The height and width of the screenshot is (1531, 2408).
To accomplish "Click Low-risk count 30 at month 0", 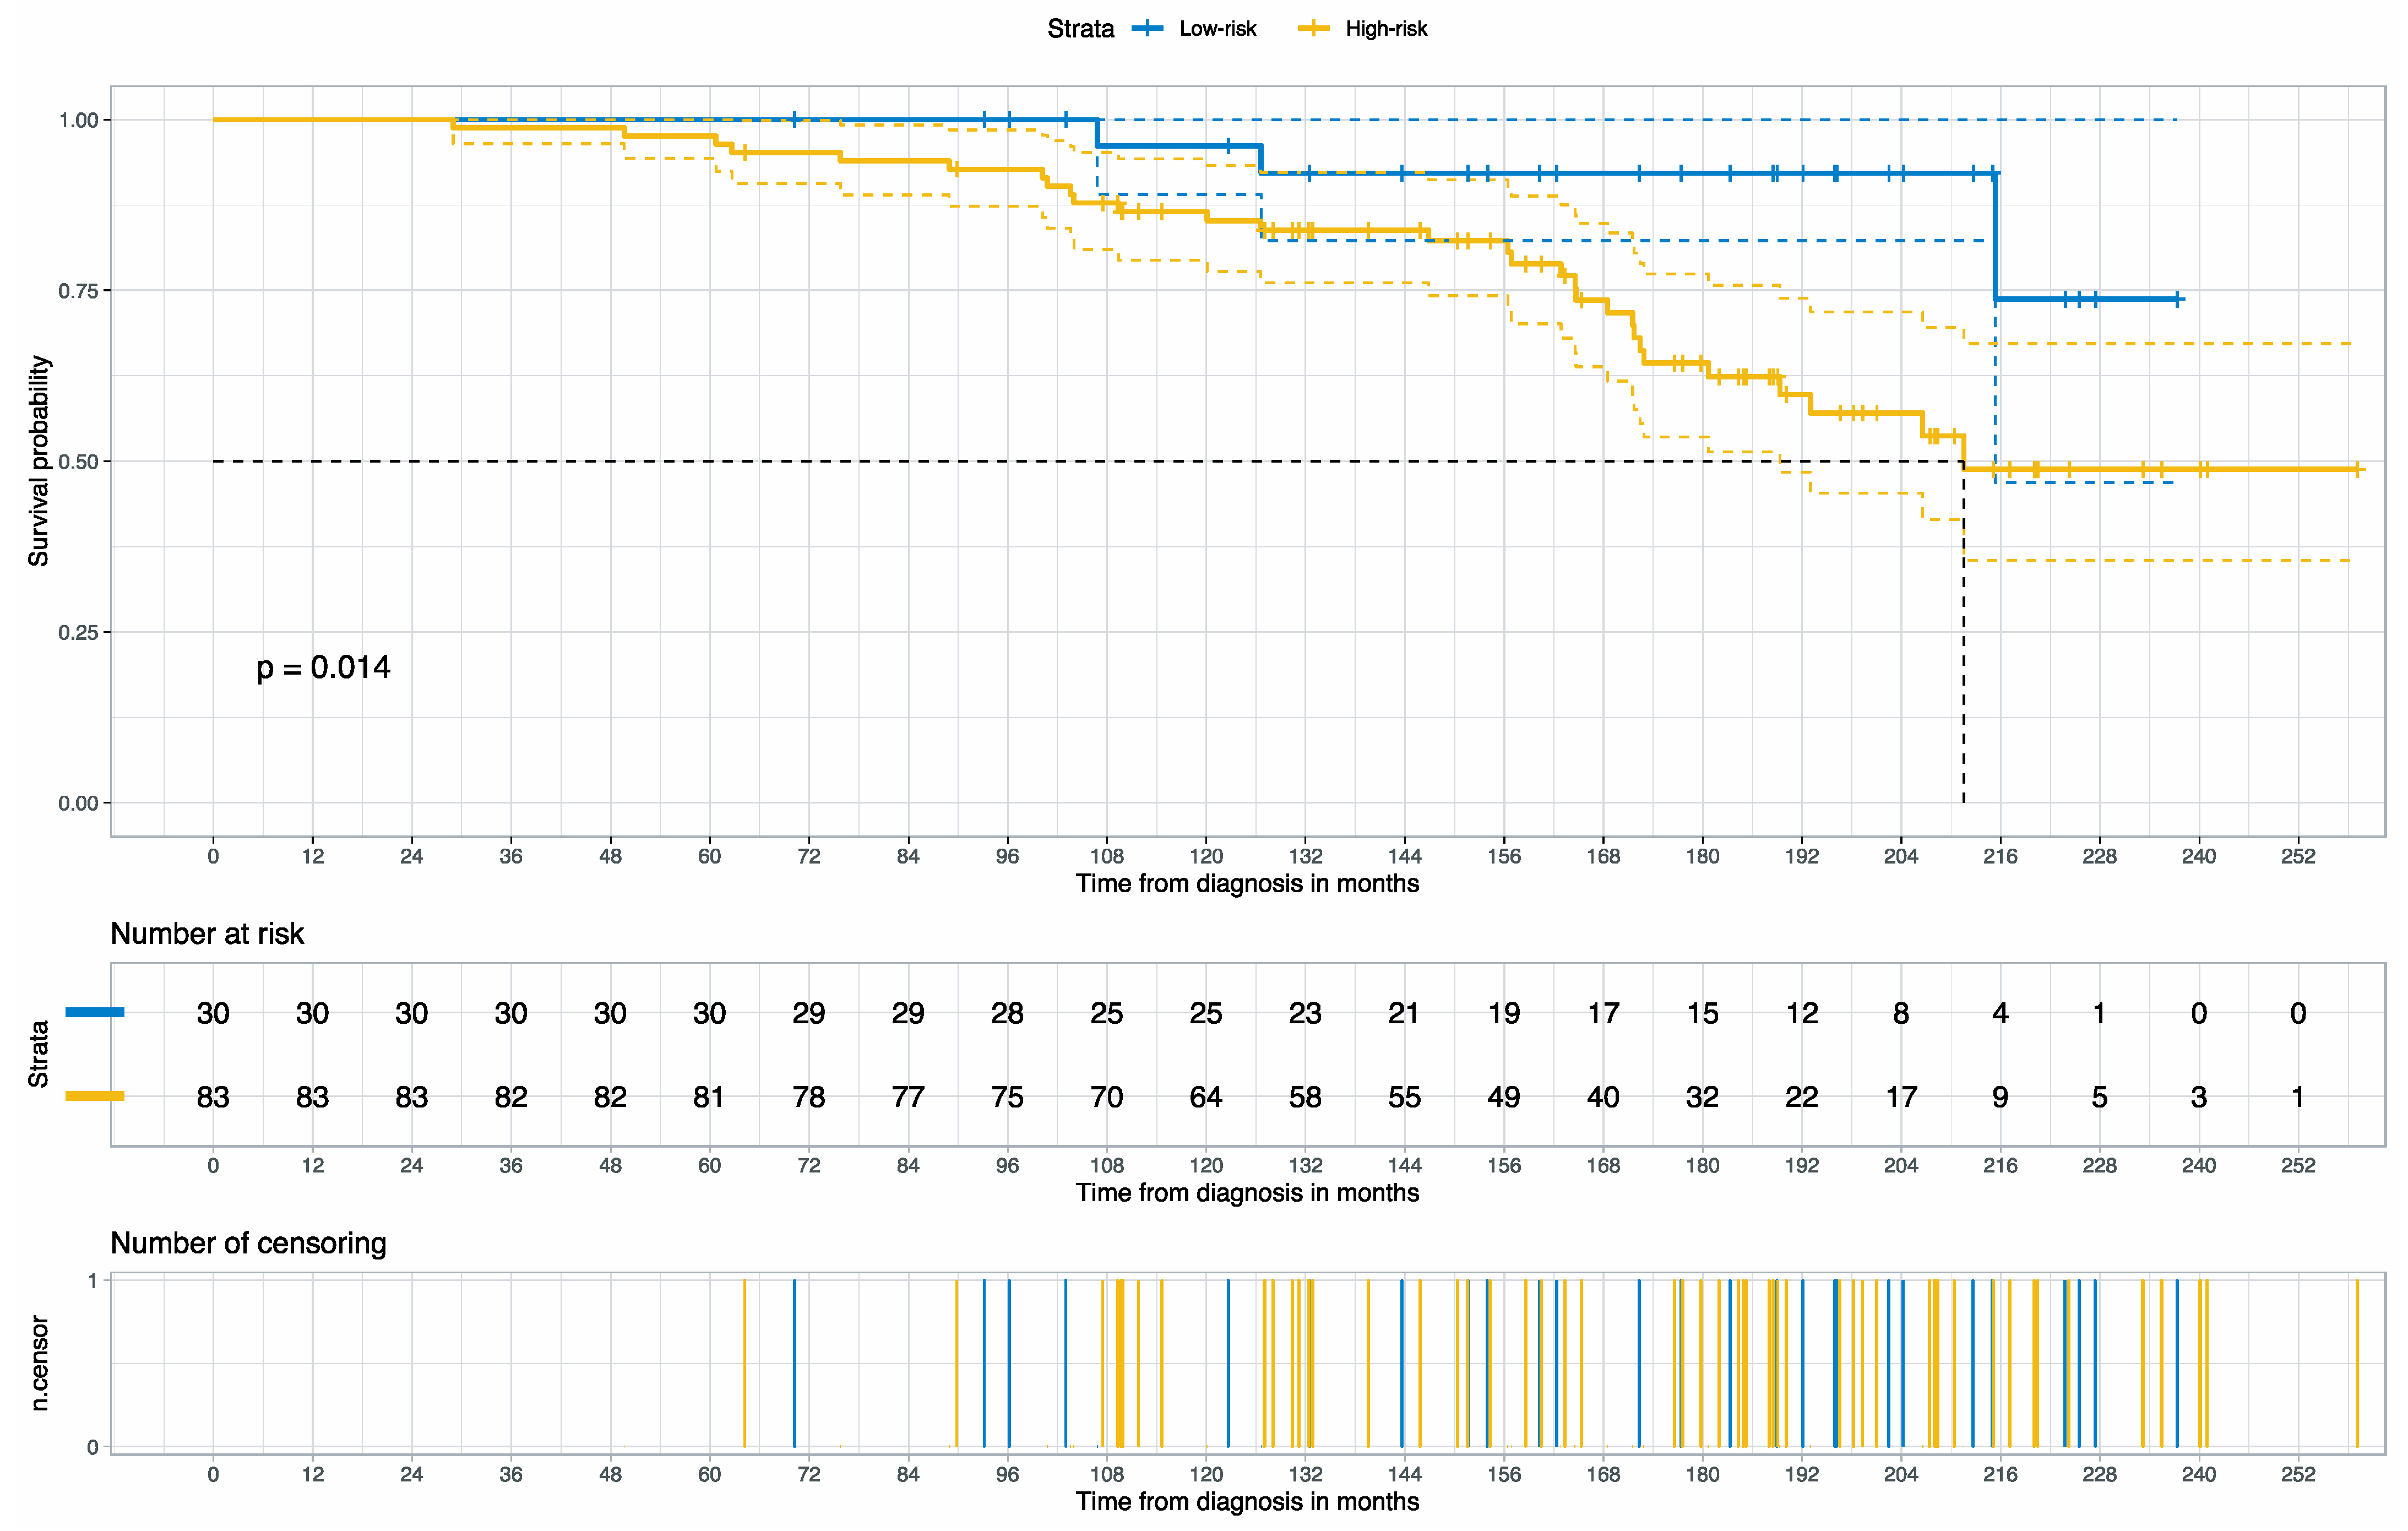I will click(213, 1013).
